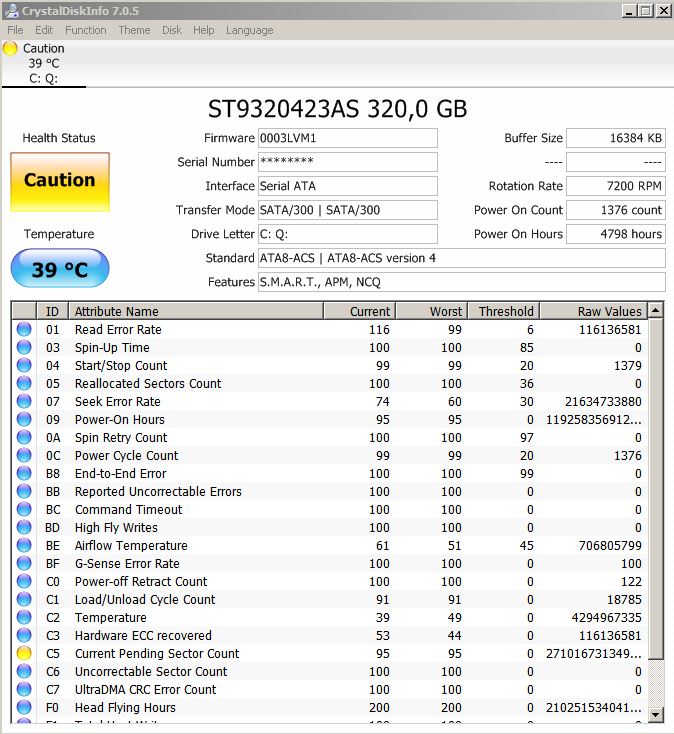Open the File menu

tap(15, 30)
